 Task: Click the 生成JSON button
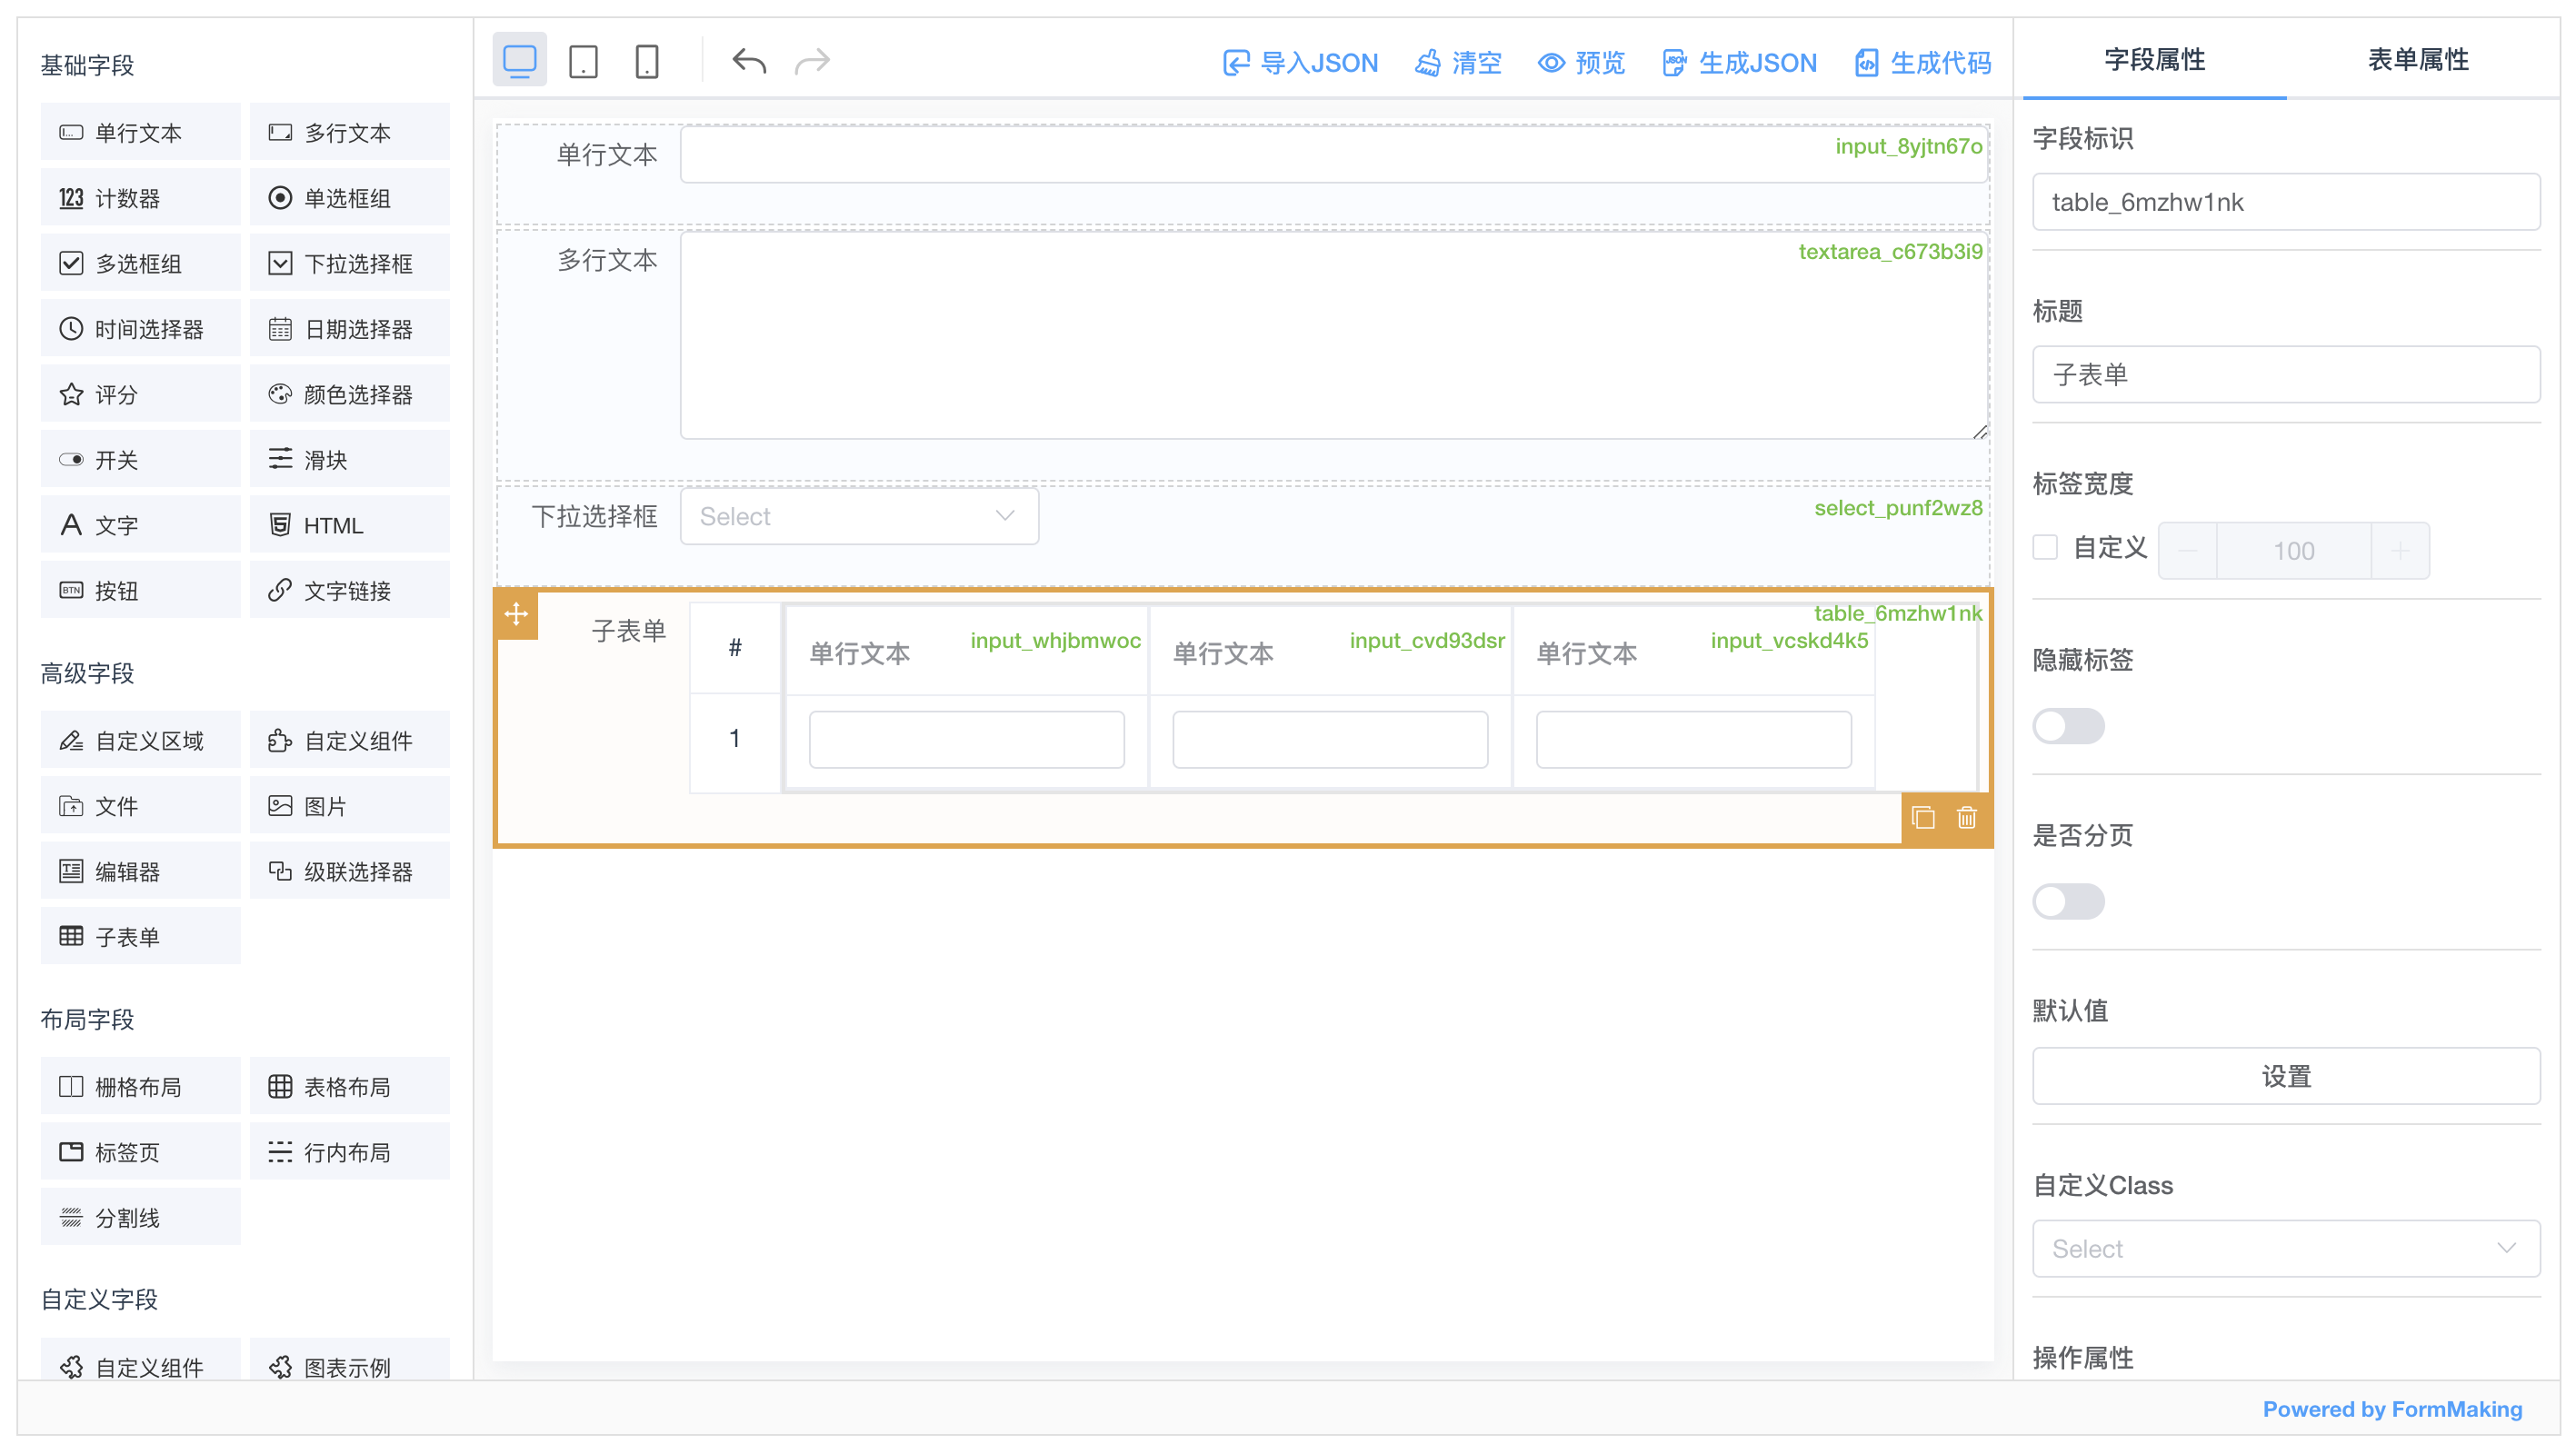(x=1739, y=63)
